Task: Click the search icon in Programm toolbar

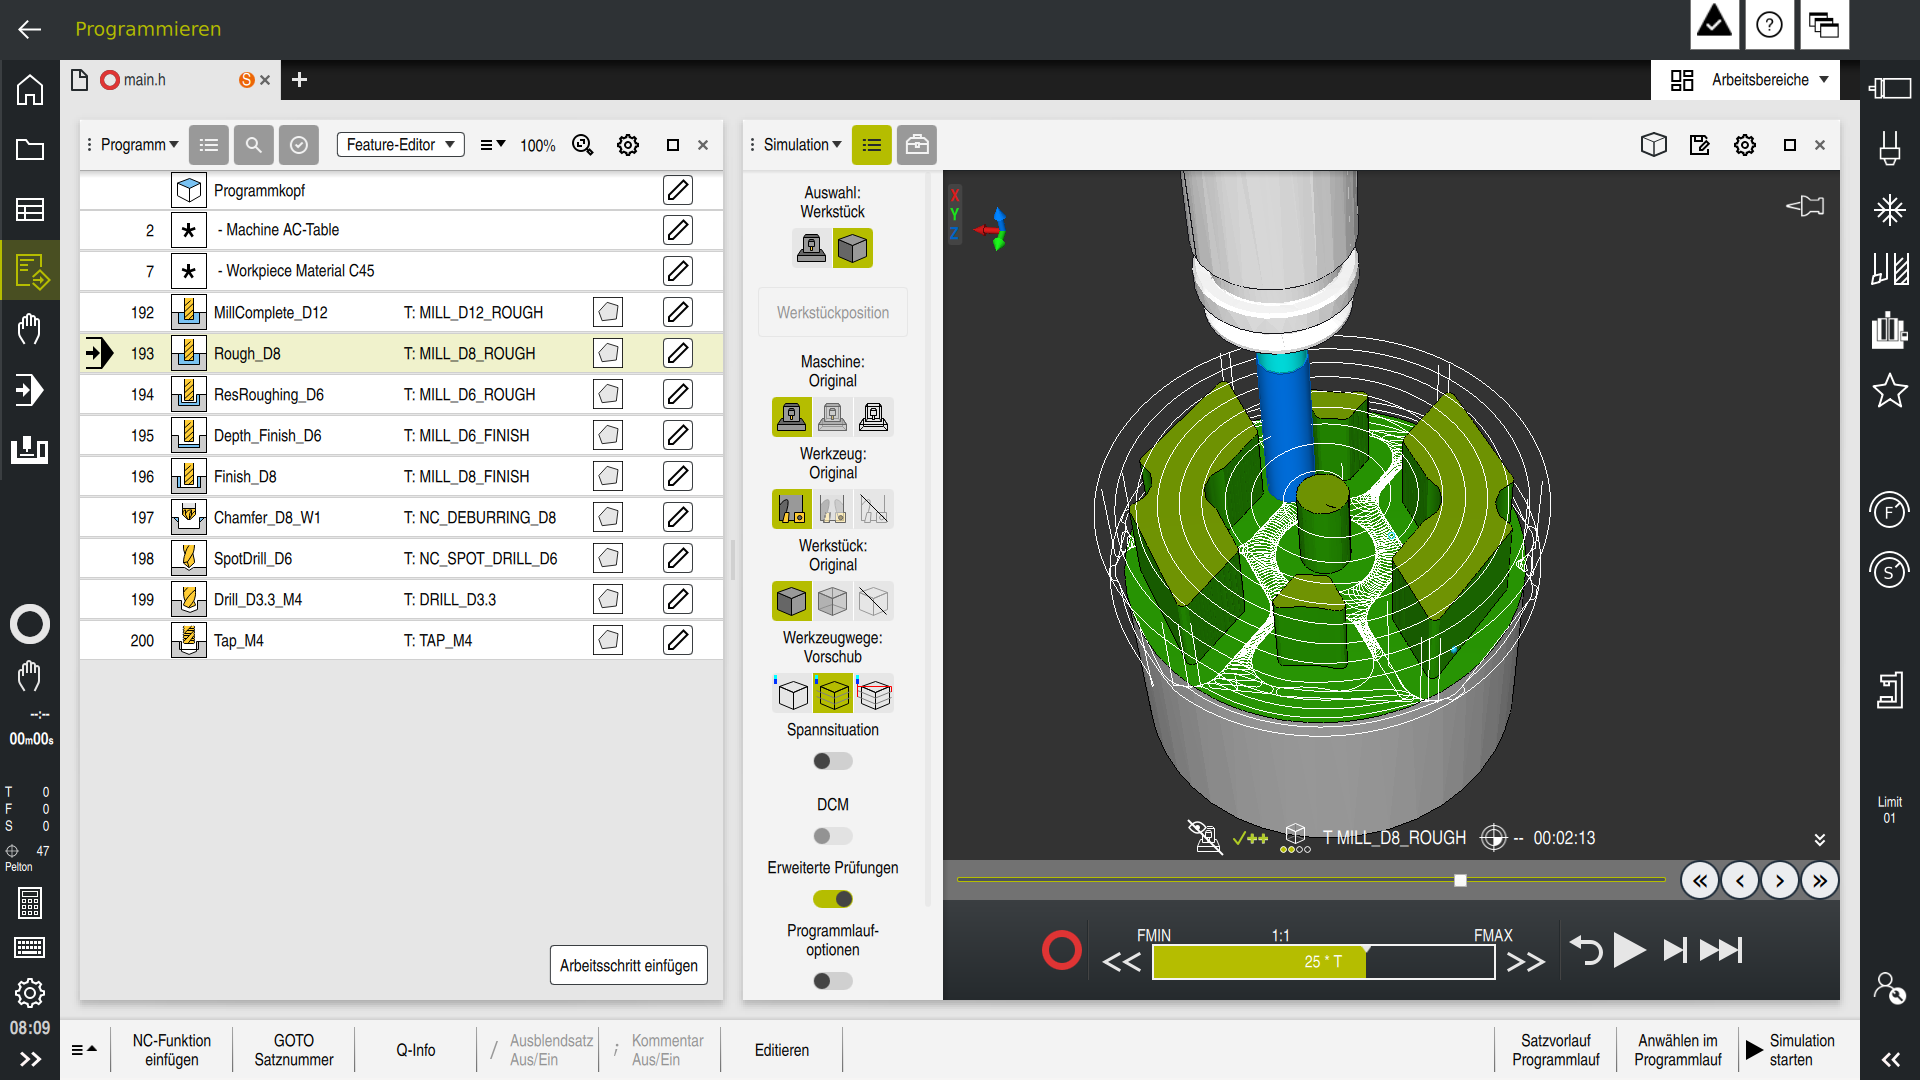Action: click(x=254, y=145)
